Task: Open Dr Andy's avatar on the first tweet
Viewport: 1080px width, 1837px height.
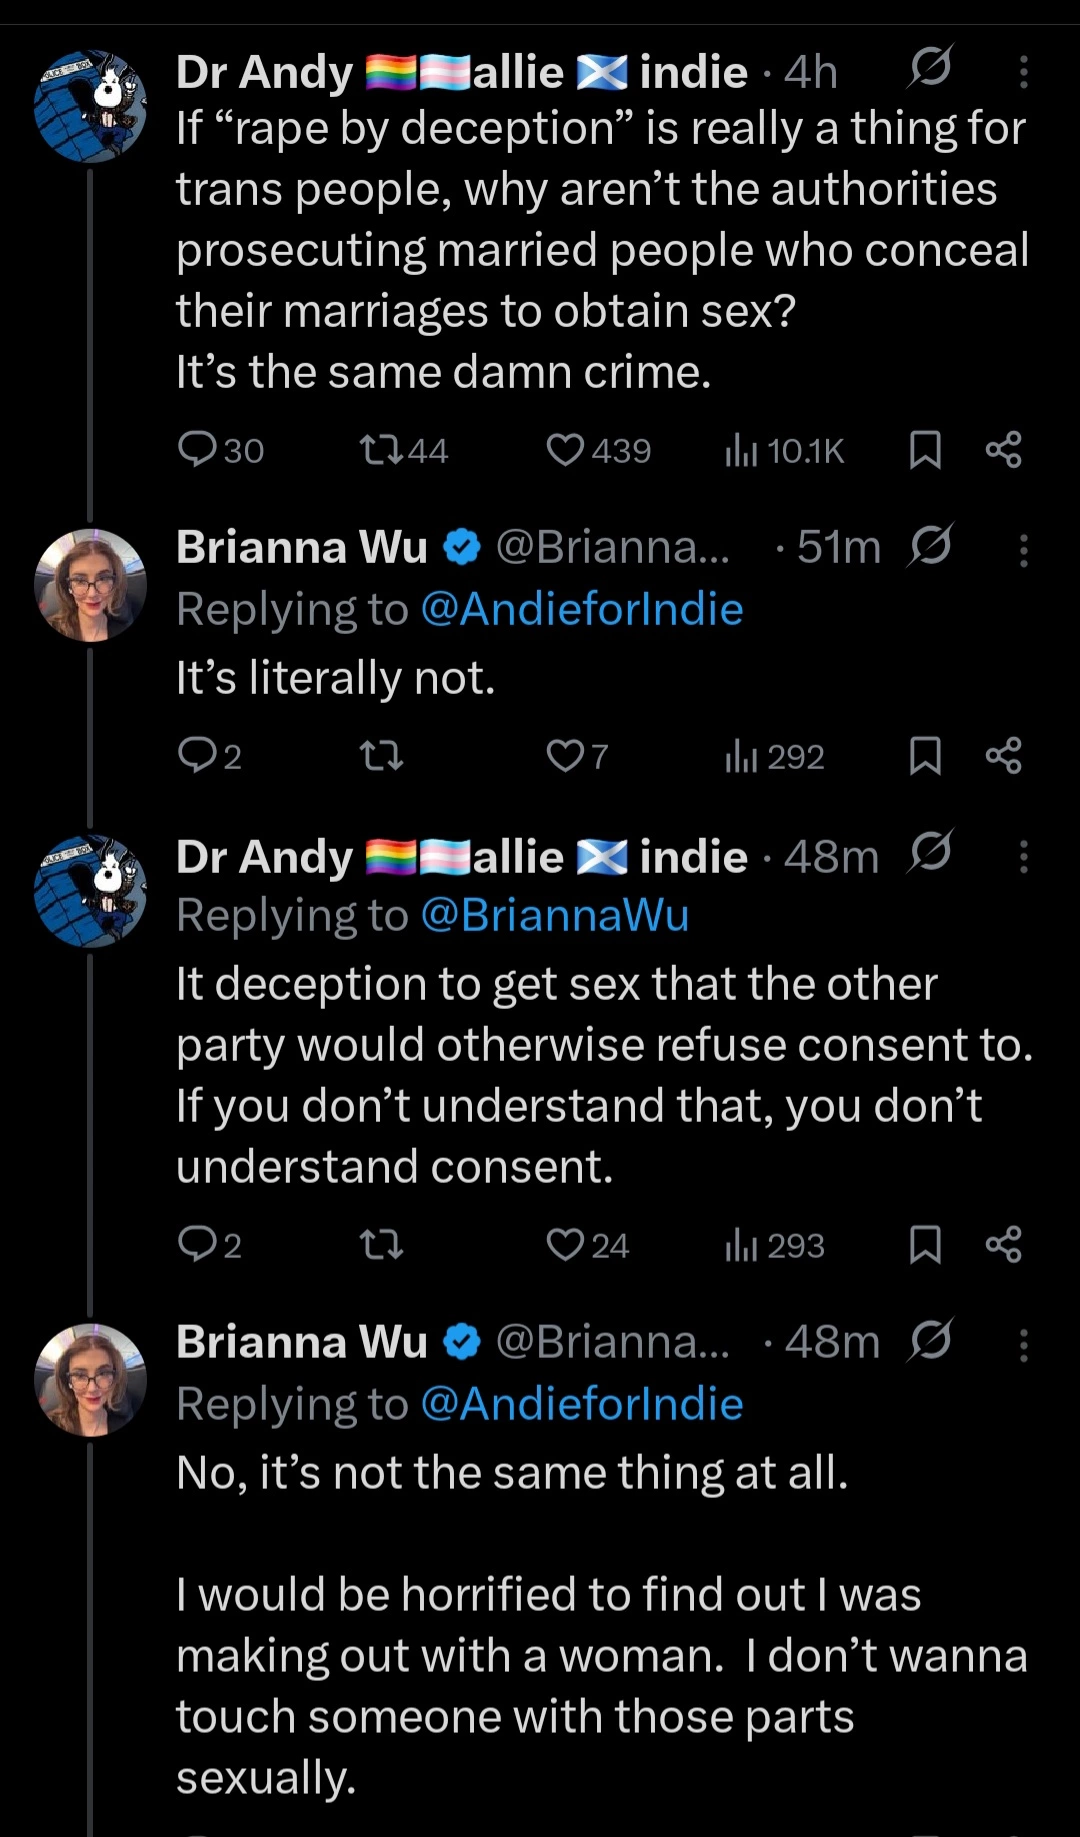Action: click(x=90, y=107)
